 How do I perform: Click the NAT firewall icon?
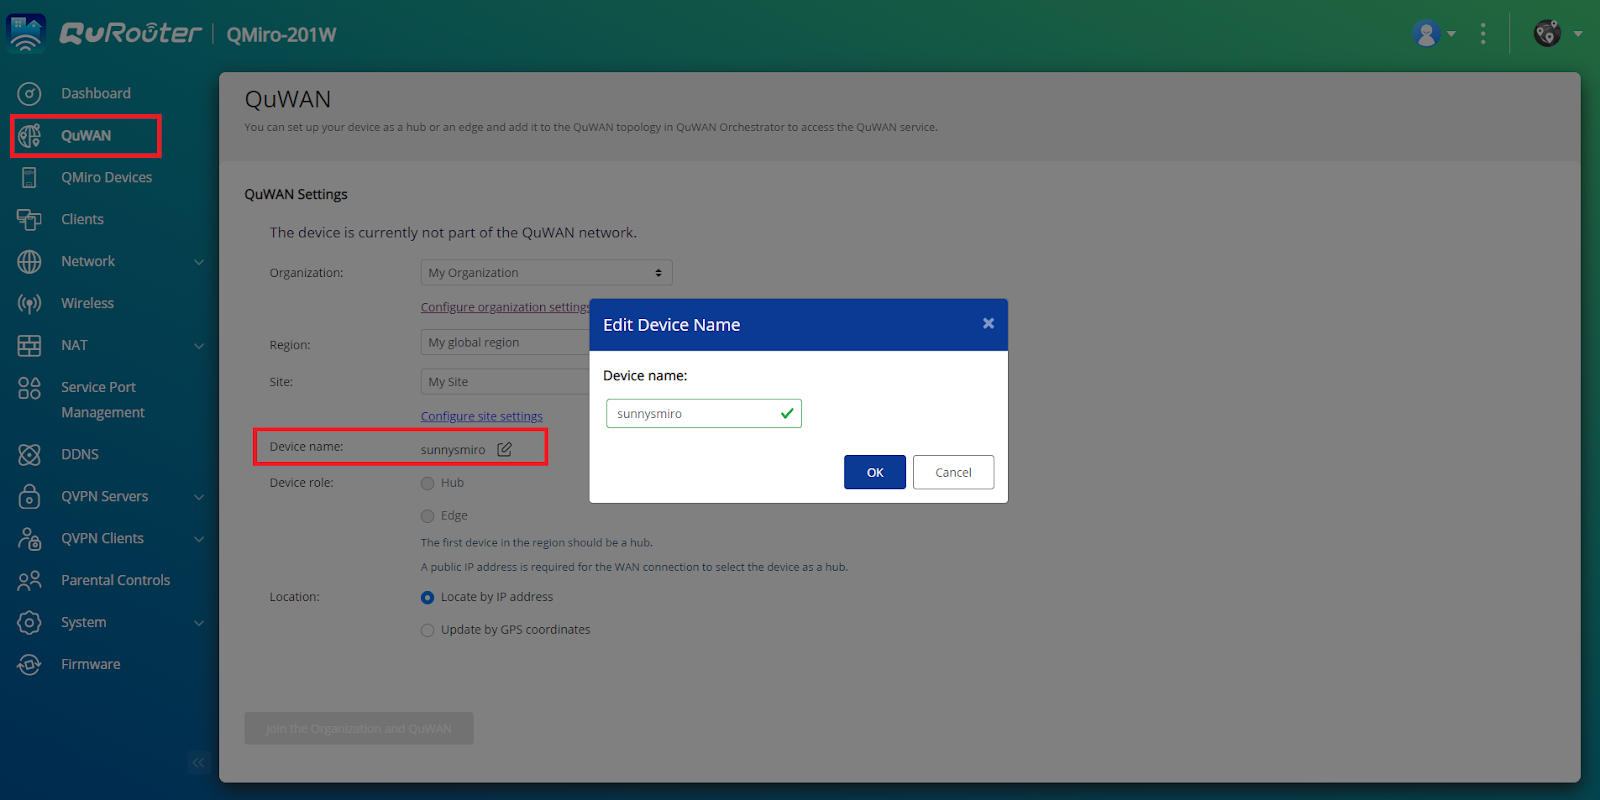point(29,346)
